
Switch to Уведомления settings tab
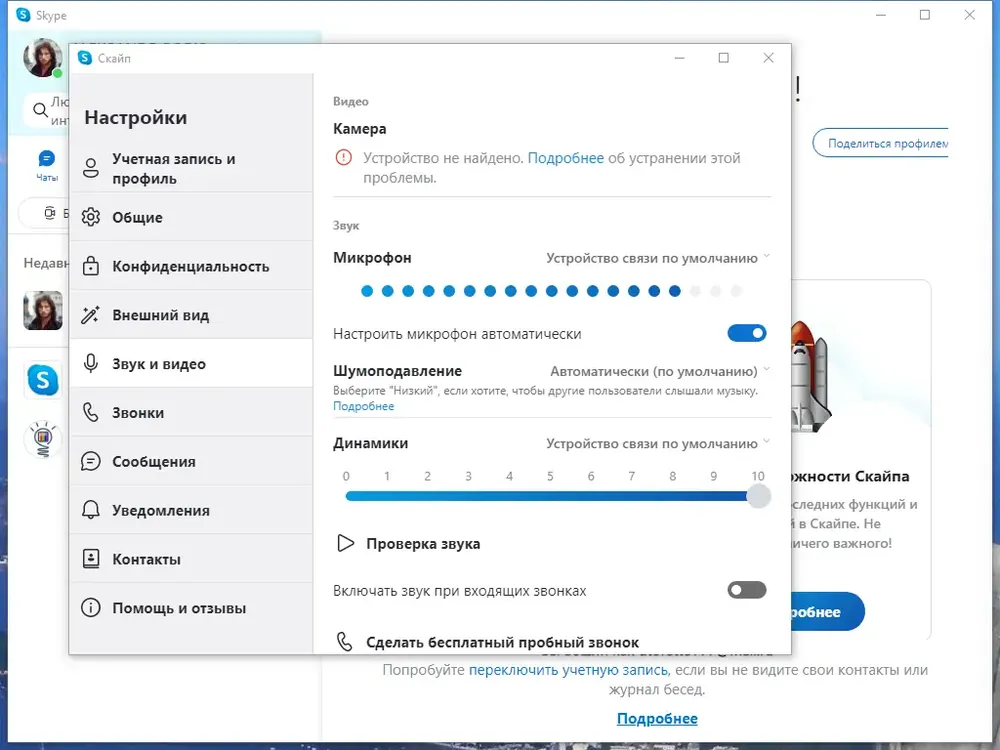click(191, 510)
